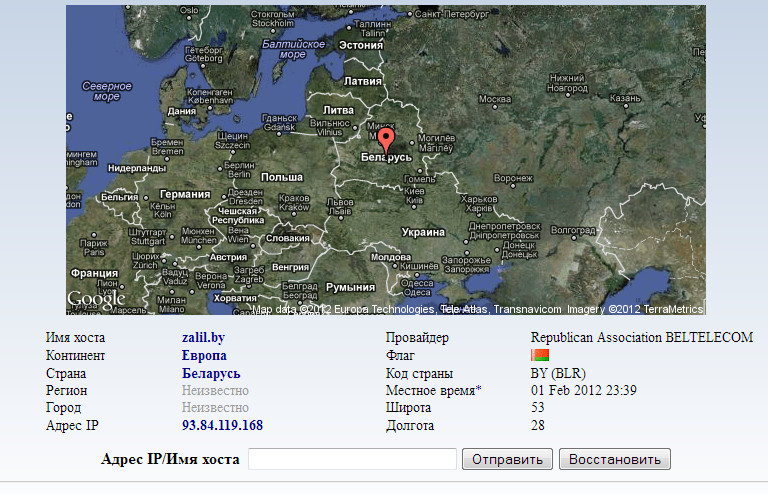Click the Хорватия label on the map

235,298
